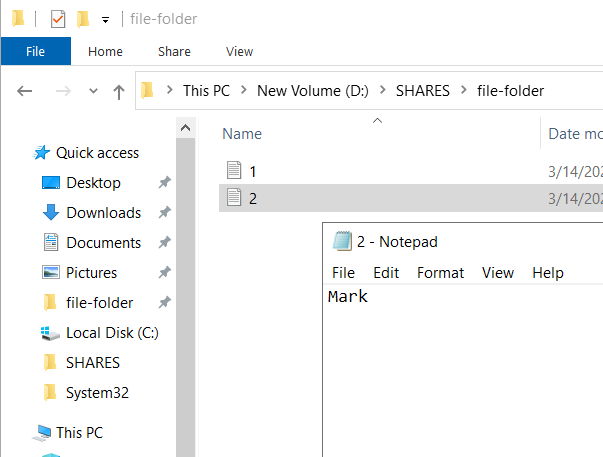
Task: Navigate up one folder level arrow
Action: pos(119,92)
